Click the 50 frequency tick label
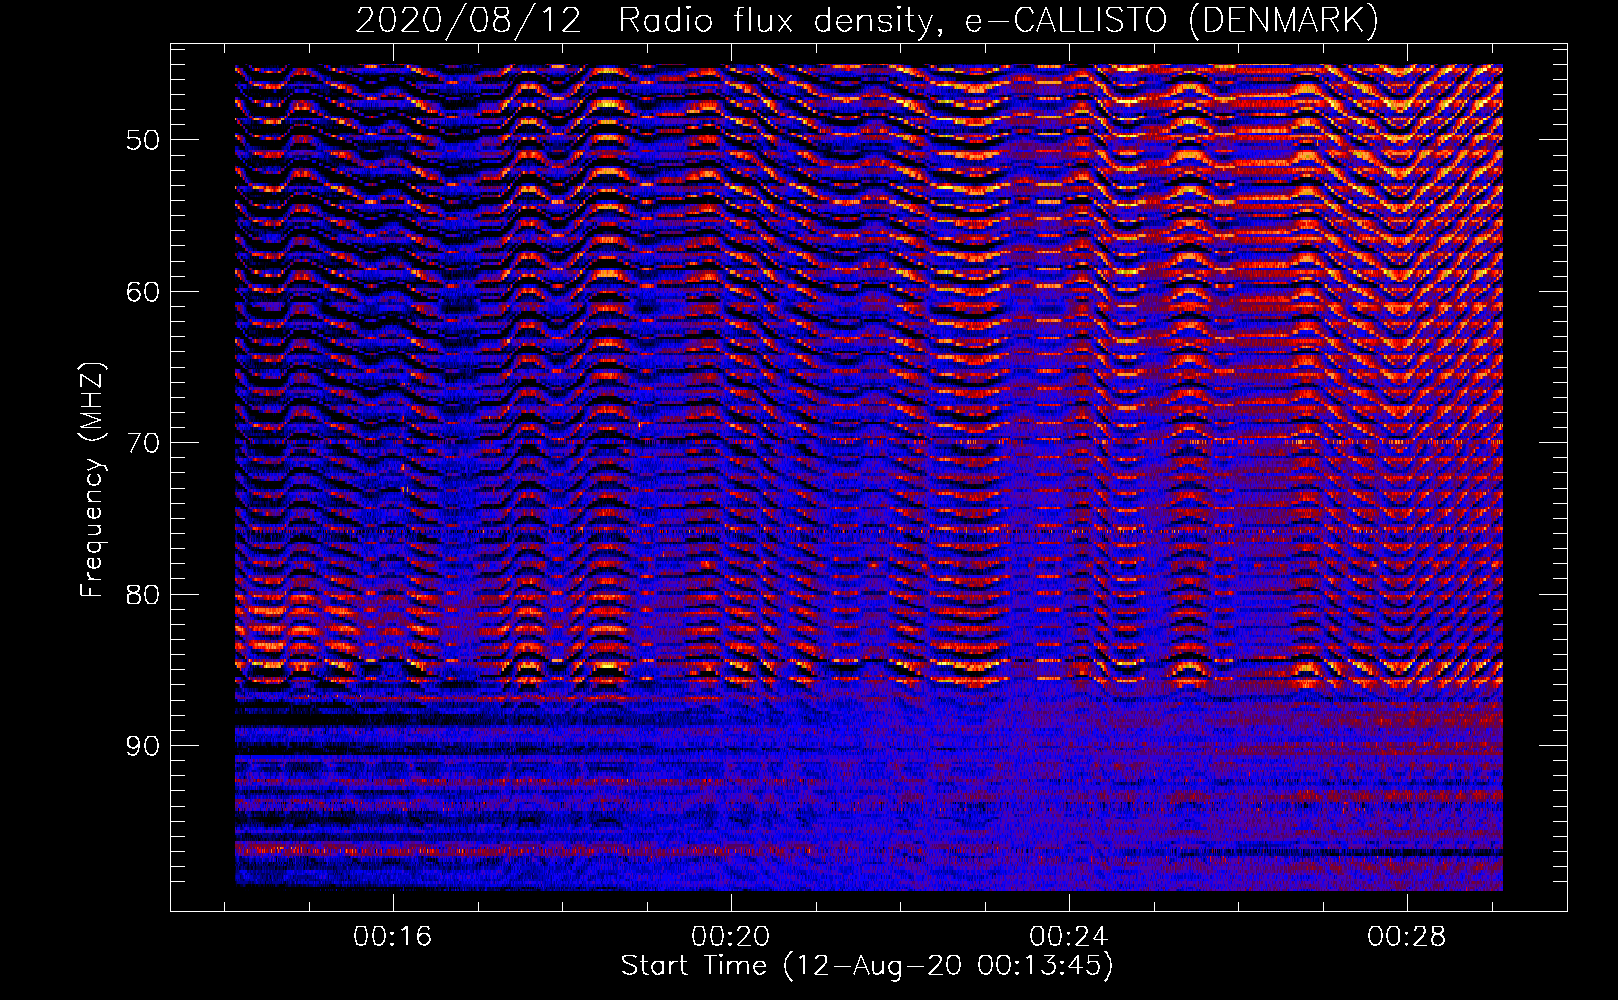This screenshot has width=1618, height=1000. point(142,140)
